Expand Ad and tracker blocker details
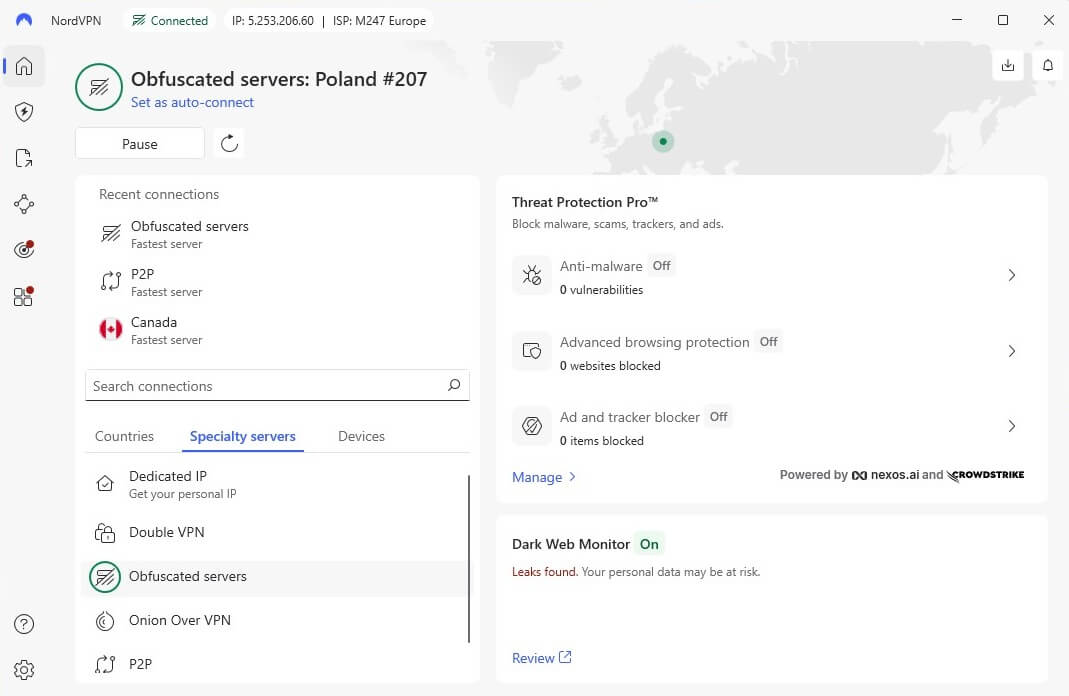The width and height of the screenshot is (1069, 696). click(1011, 426)
